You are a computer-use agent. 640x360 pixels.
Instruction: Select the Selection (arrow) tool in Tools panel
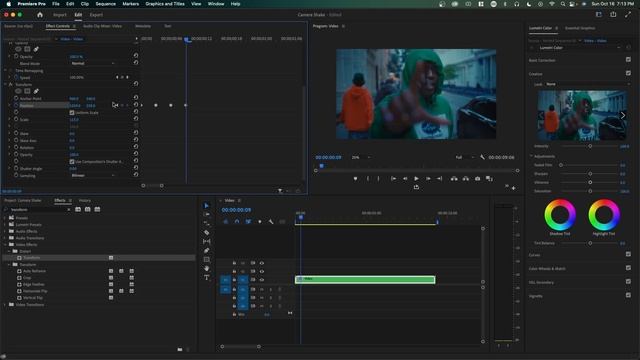[207, 206]
